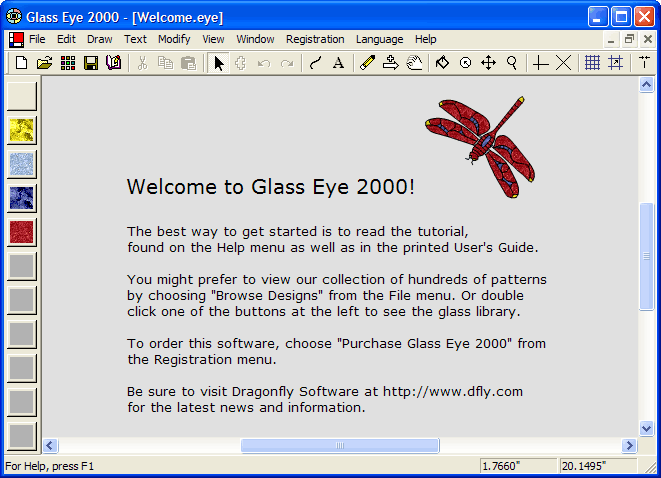The width and height of the screenshot is (661, 478).
Task: Open the Modify menu
Action: click(x=174, y=39)
